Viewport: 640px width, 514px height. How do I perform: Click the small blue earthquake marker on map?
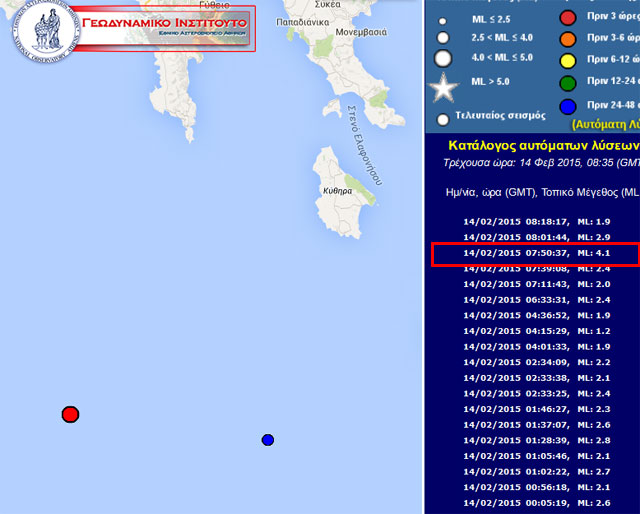(x=268, y=440)
